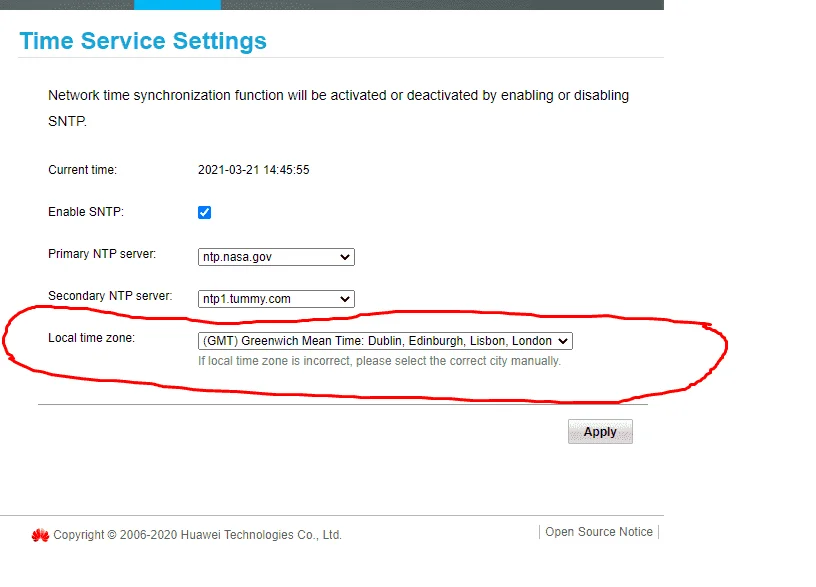Click the Enable SNTP label

(x=86, y=212)
